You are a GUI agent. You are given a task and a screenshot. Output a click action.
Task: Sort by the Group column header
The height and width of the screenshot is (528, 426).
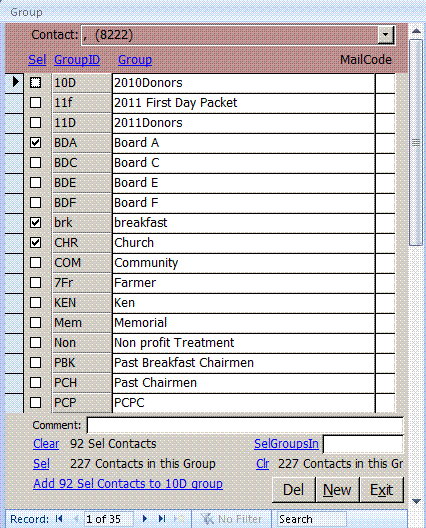[x=135, y=60]
